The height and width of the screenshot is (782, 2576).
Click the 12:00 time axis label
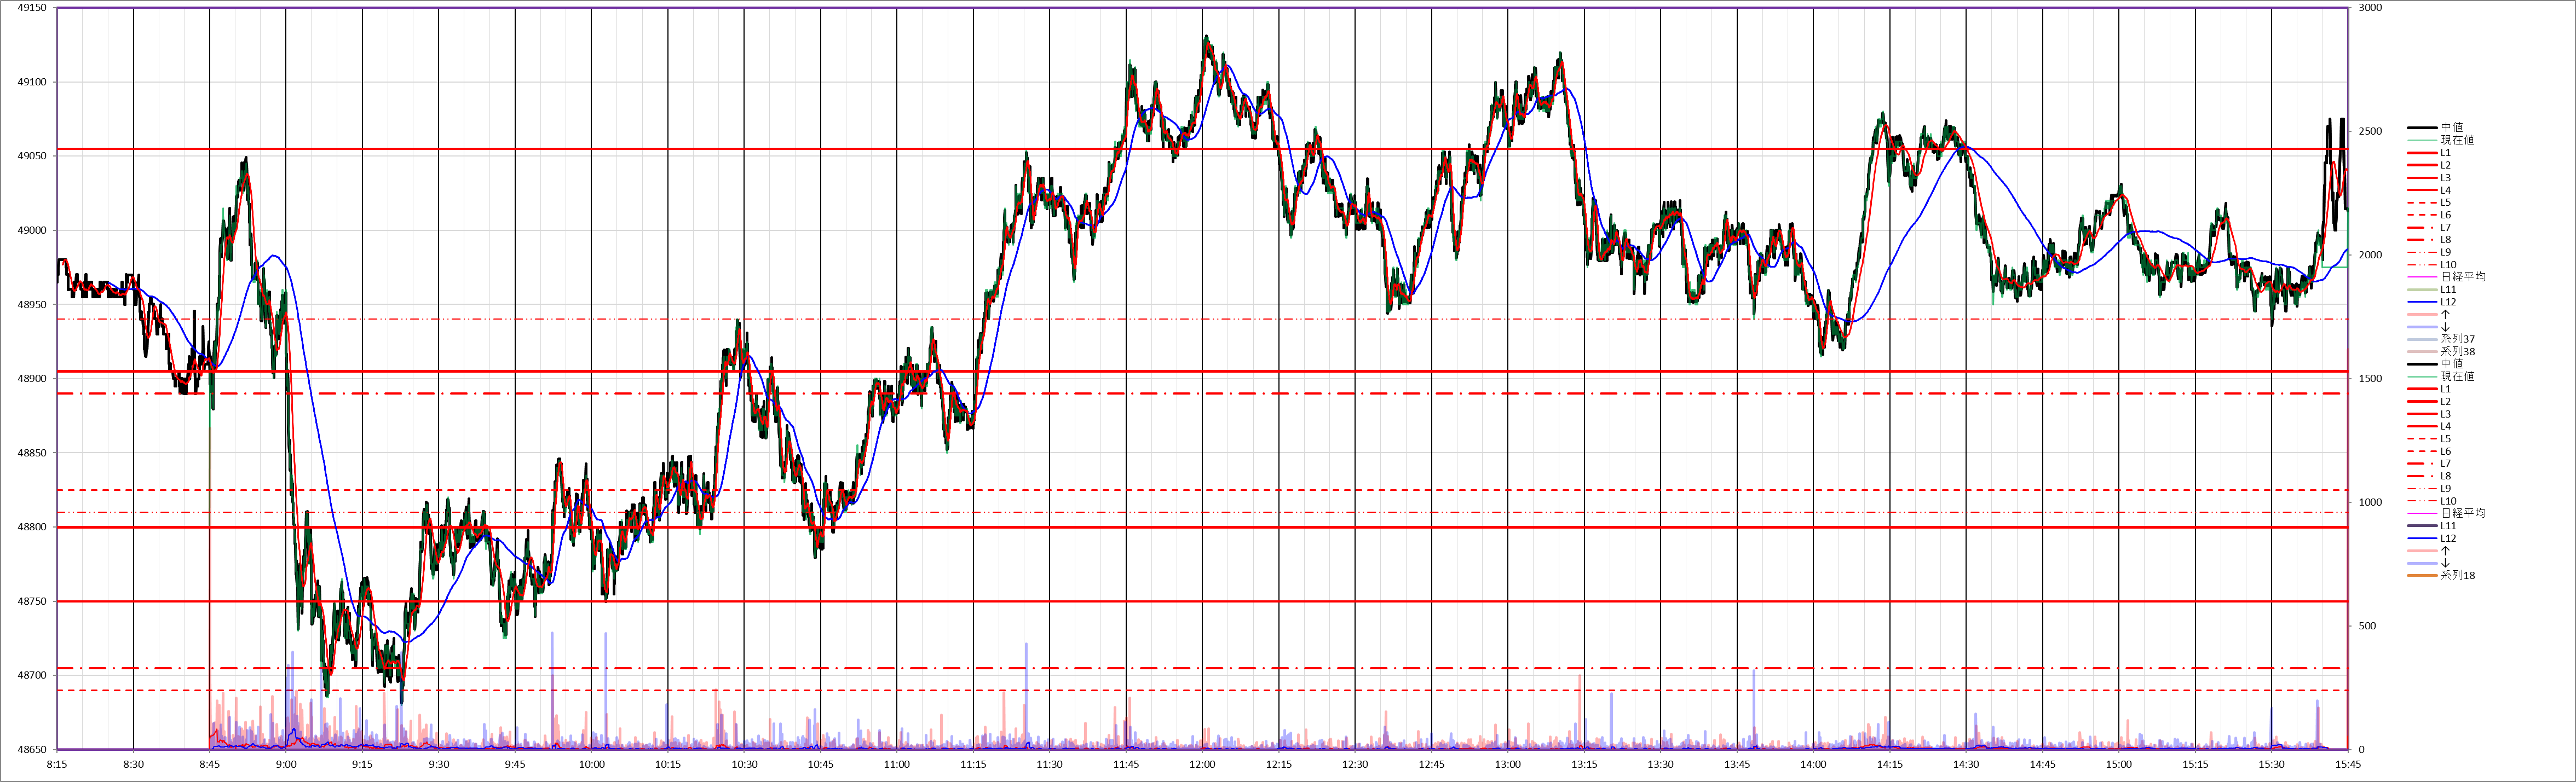point(1202,765)
